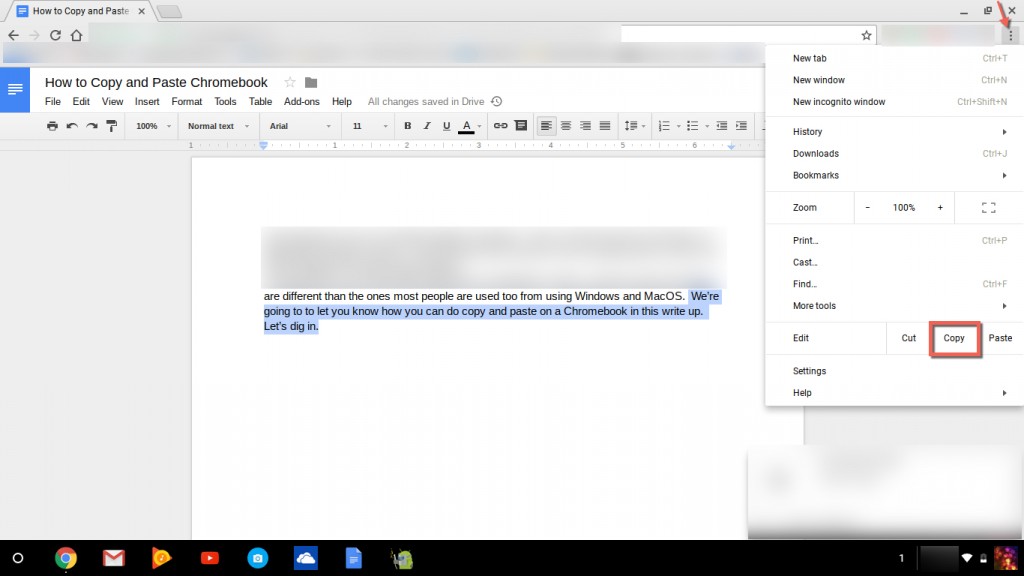The width and height of the screenshot is (1024, 576).
Task: Toggle bold formatting
Action: (408, 125)
